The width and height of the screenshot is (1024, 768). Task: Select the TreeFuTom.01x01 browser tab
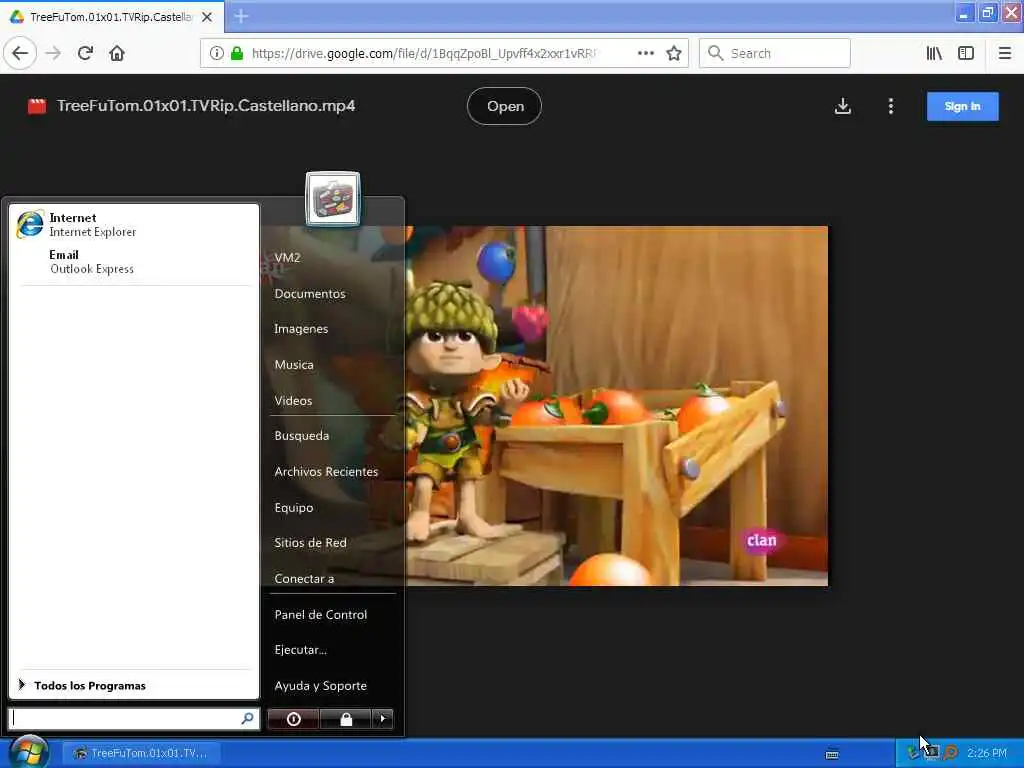(112, 17)
